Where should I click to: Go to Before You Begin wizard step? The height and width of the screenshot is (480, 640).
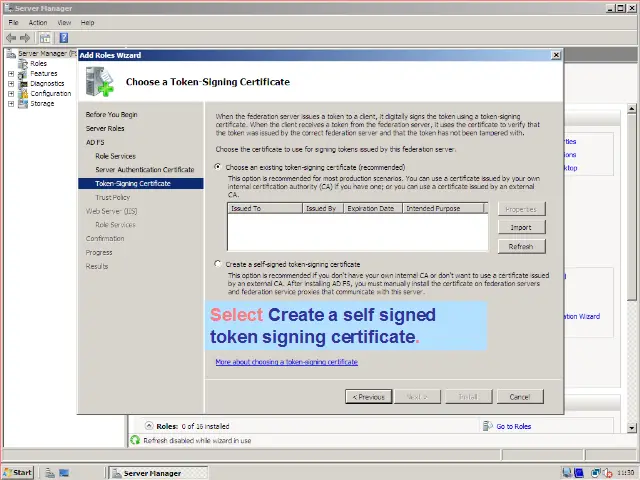pos(111,115)
